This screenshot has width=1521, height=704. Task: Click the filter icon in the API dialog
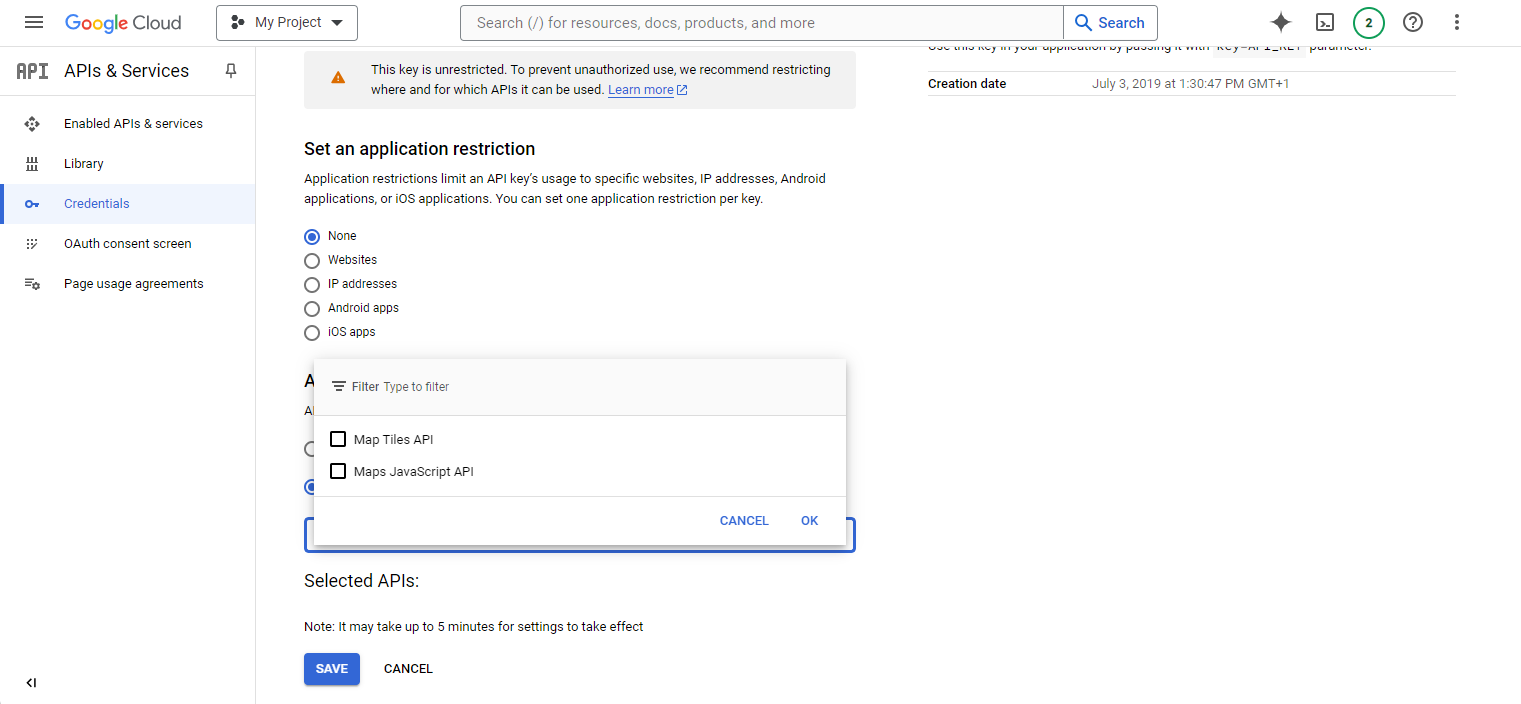339,385
